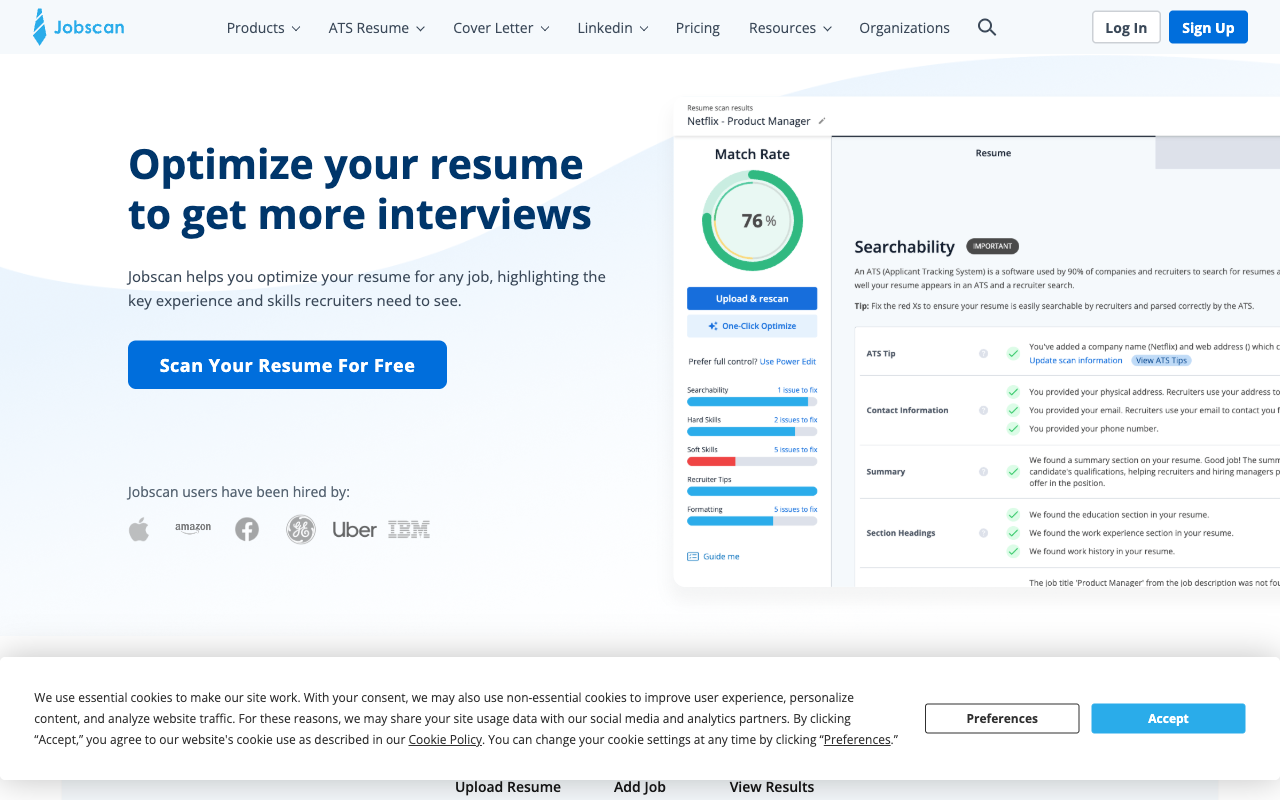Open cookie Preferences button

click(1002, 718)
